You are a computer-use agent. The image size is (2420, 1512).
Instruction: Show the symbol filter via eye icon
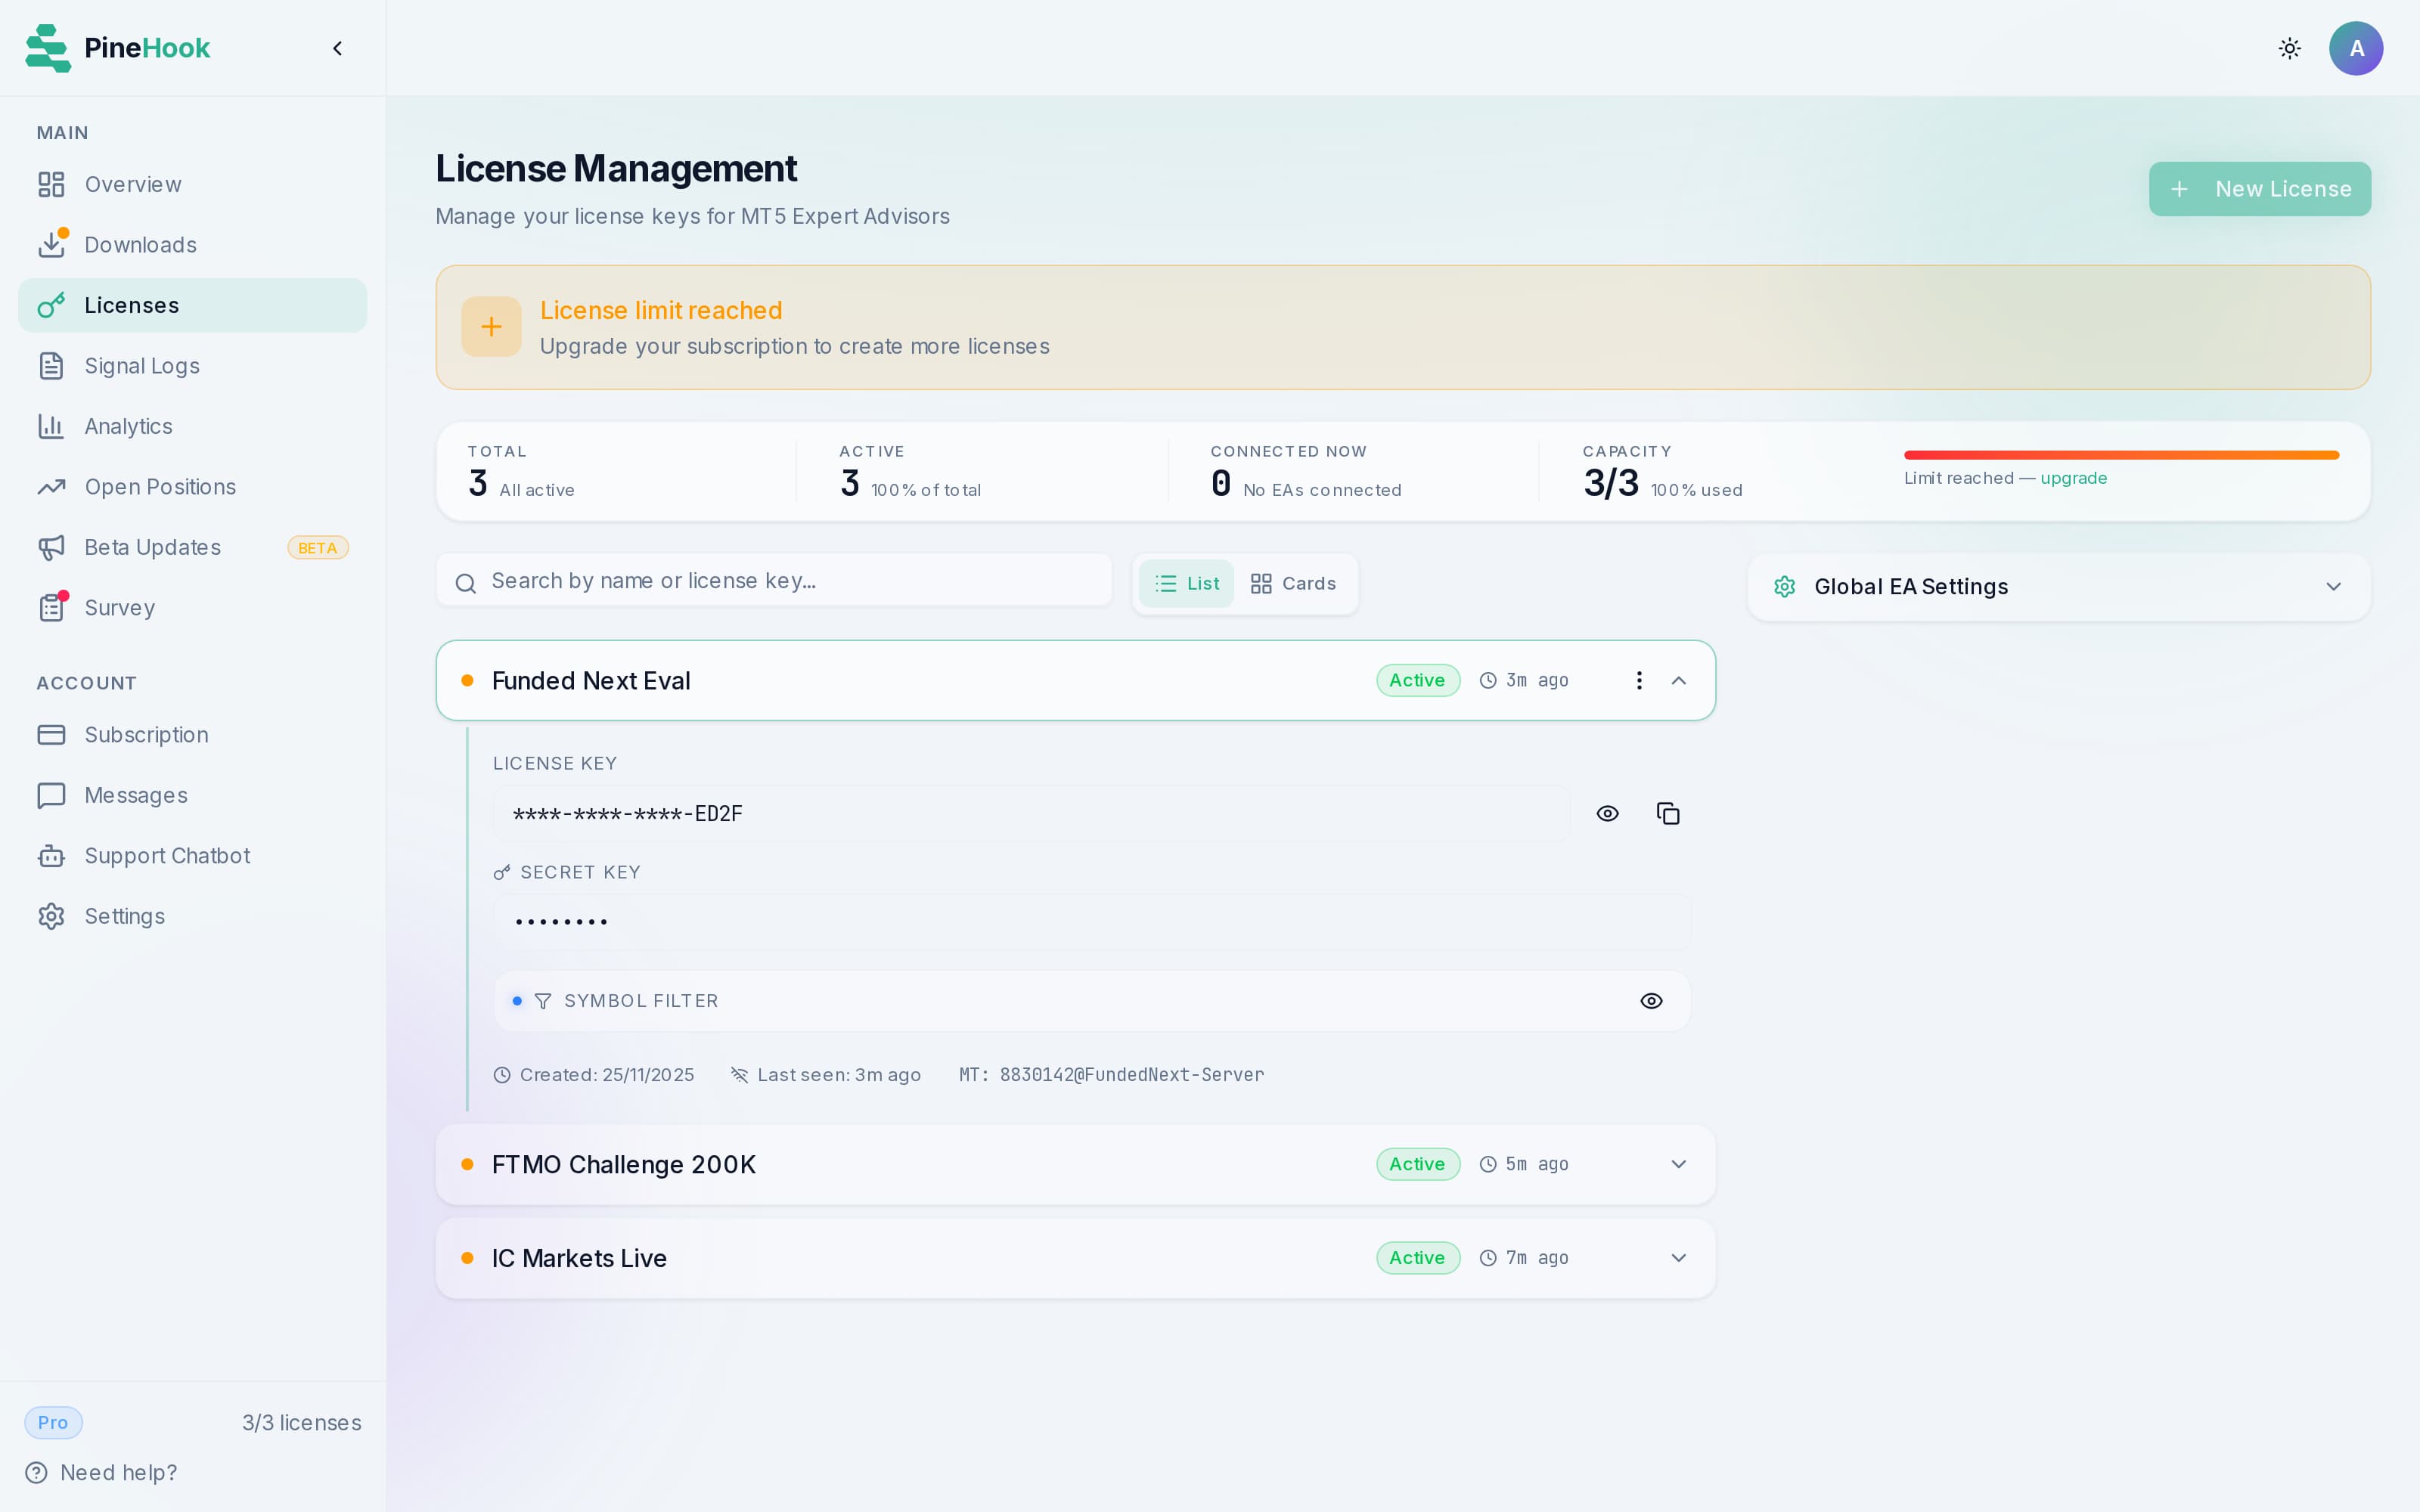[1652, 1001]
